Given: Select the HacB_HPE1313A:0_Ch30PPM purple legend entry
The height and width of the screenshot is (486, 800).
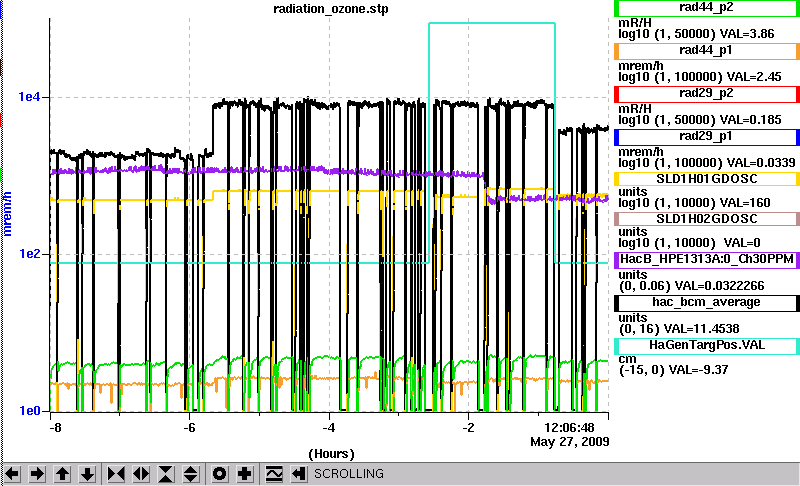Looking at the screenshot, I should 707,260.
